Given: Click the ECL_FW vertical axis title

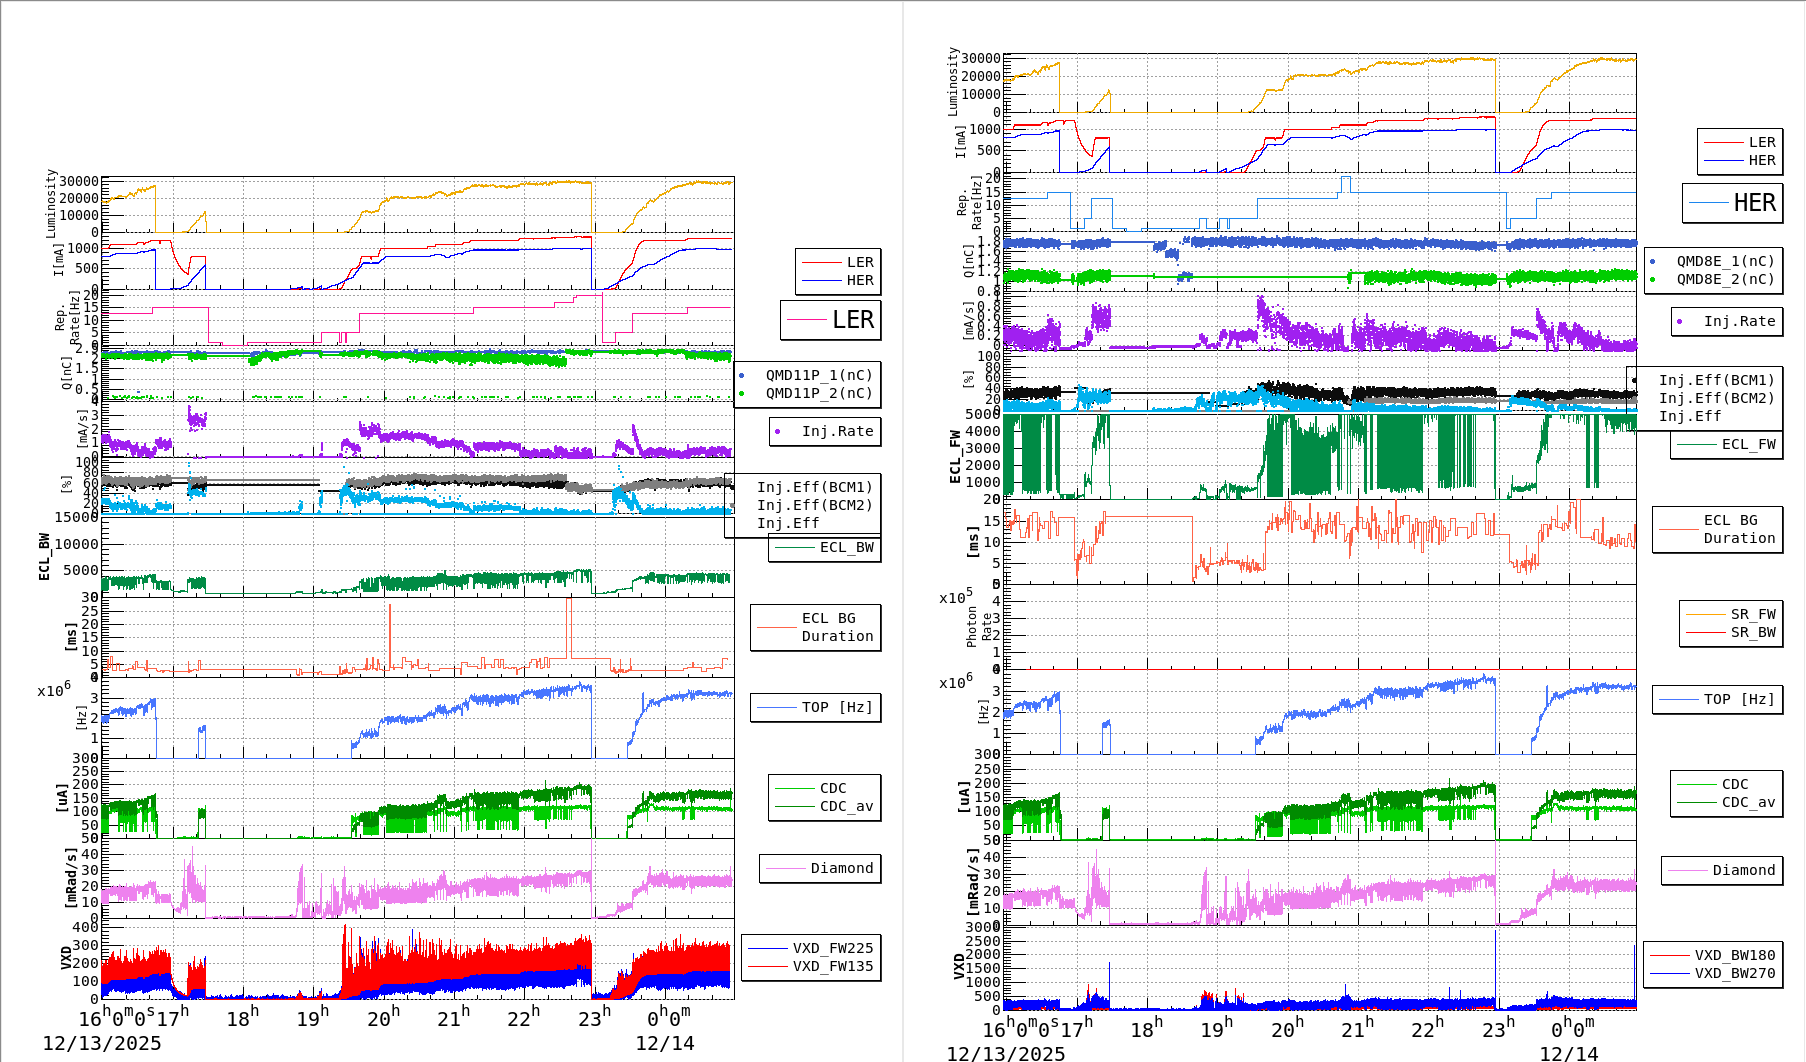Looking at the screenshot, I should pyautogui.click(x=955, y=457).
